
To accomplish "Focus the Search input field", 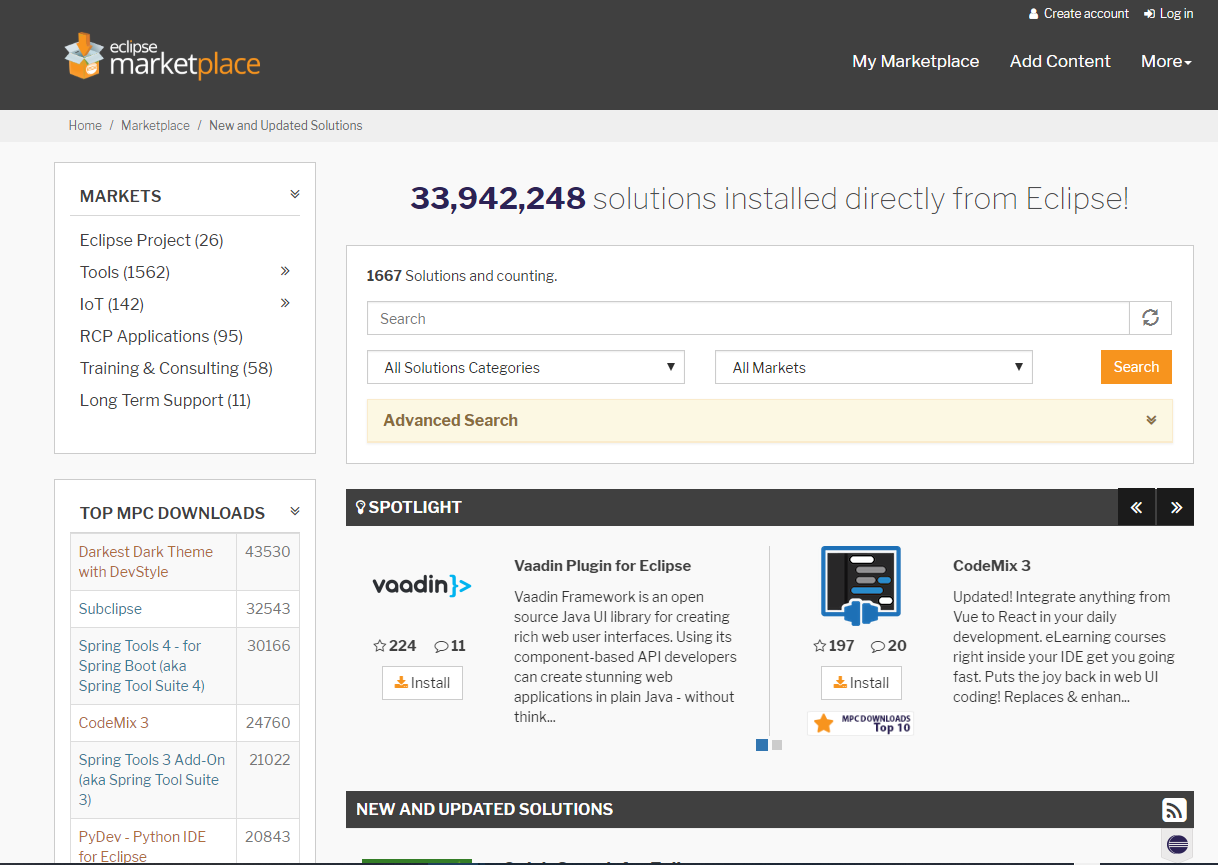I will coord(748,318).
